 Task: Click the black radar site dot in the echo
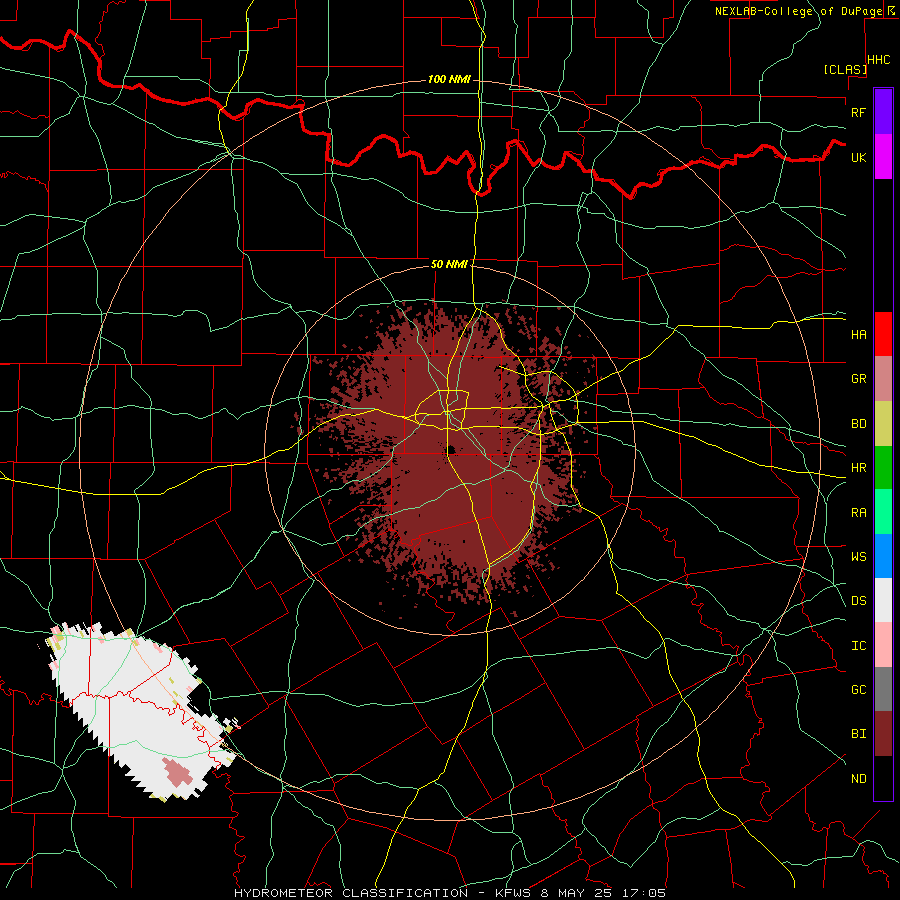451,449
